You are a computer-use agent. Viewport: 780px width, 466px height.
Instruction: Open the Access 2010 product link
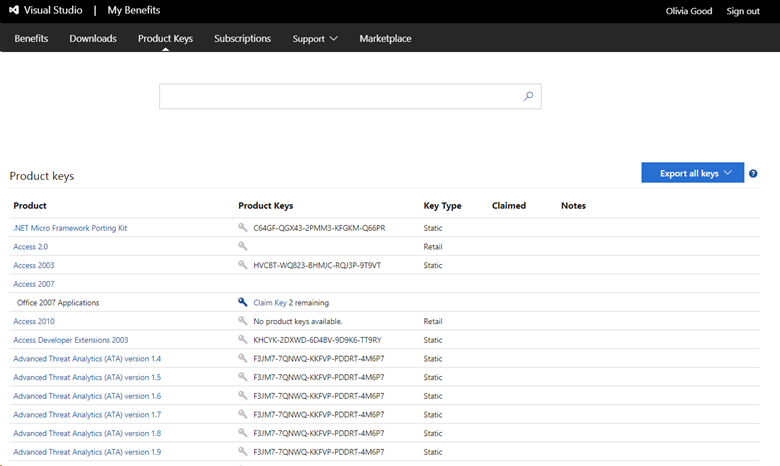click(x=34, y=321)
